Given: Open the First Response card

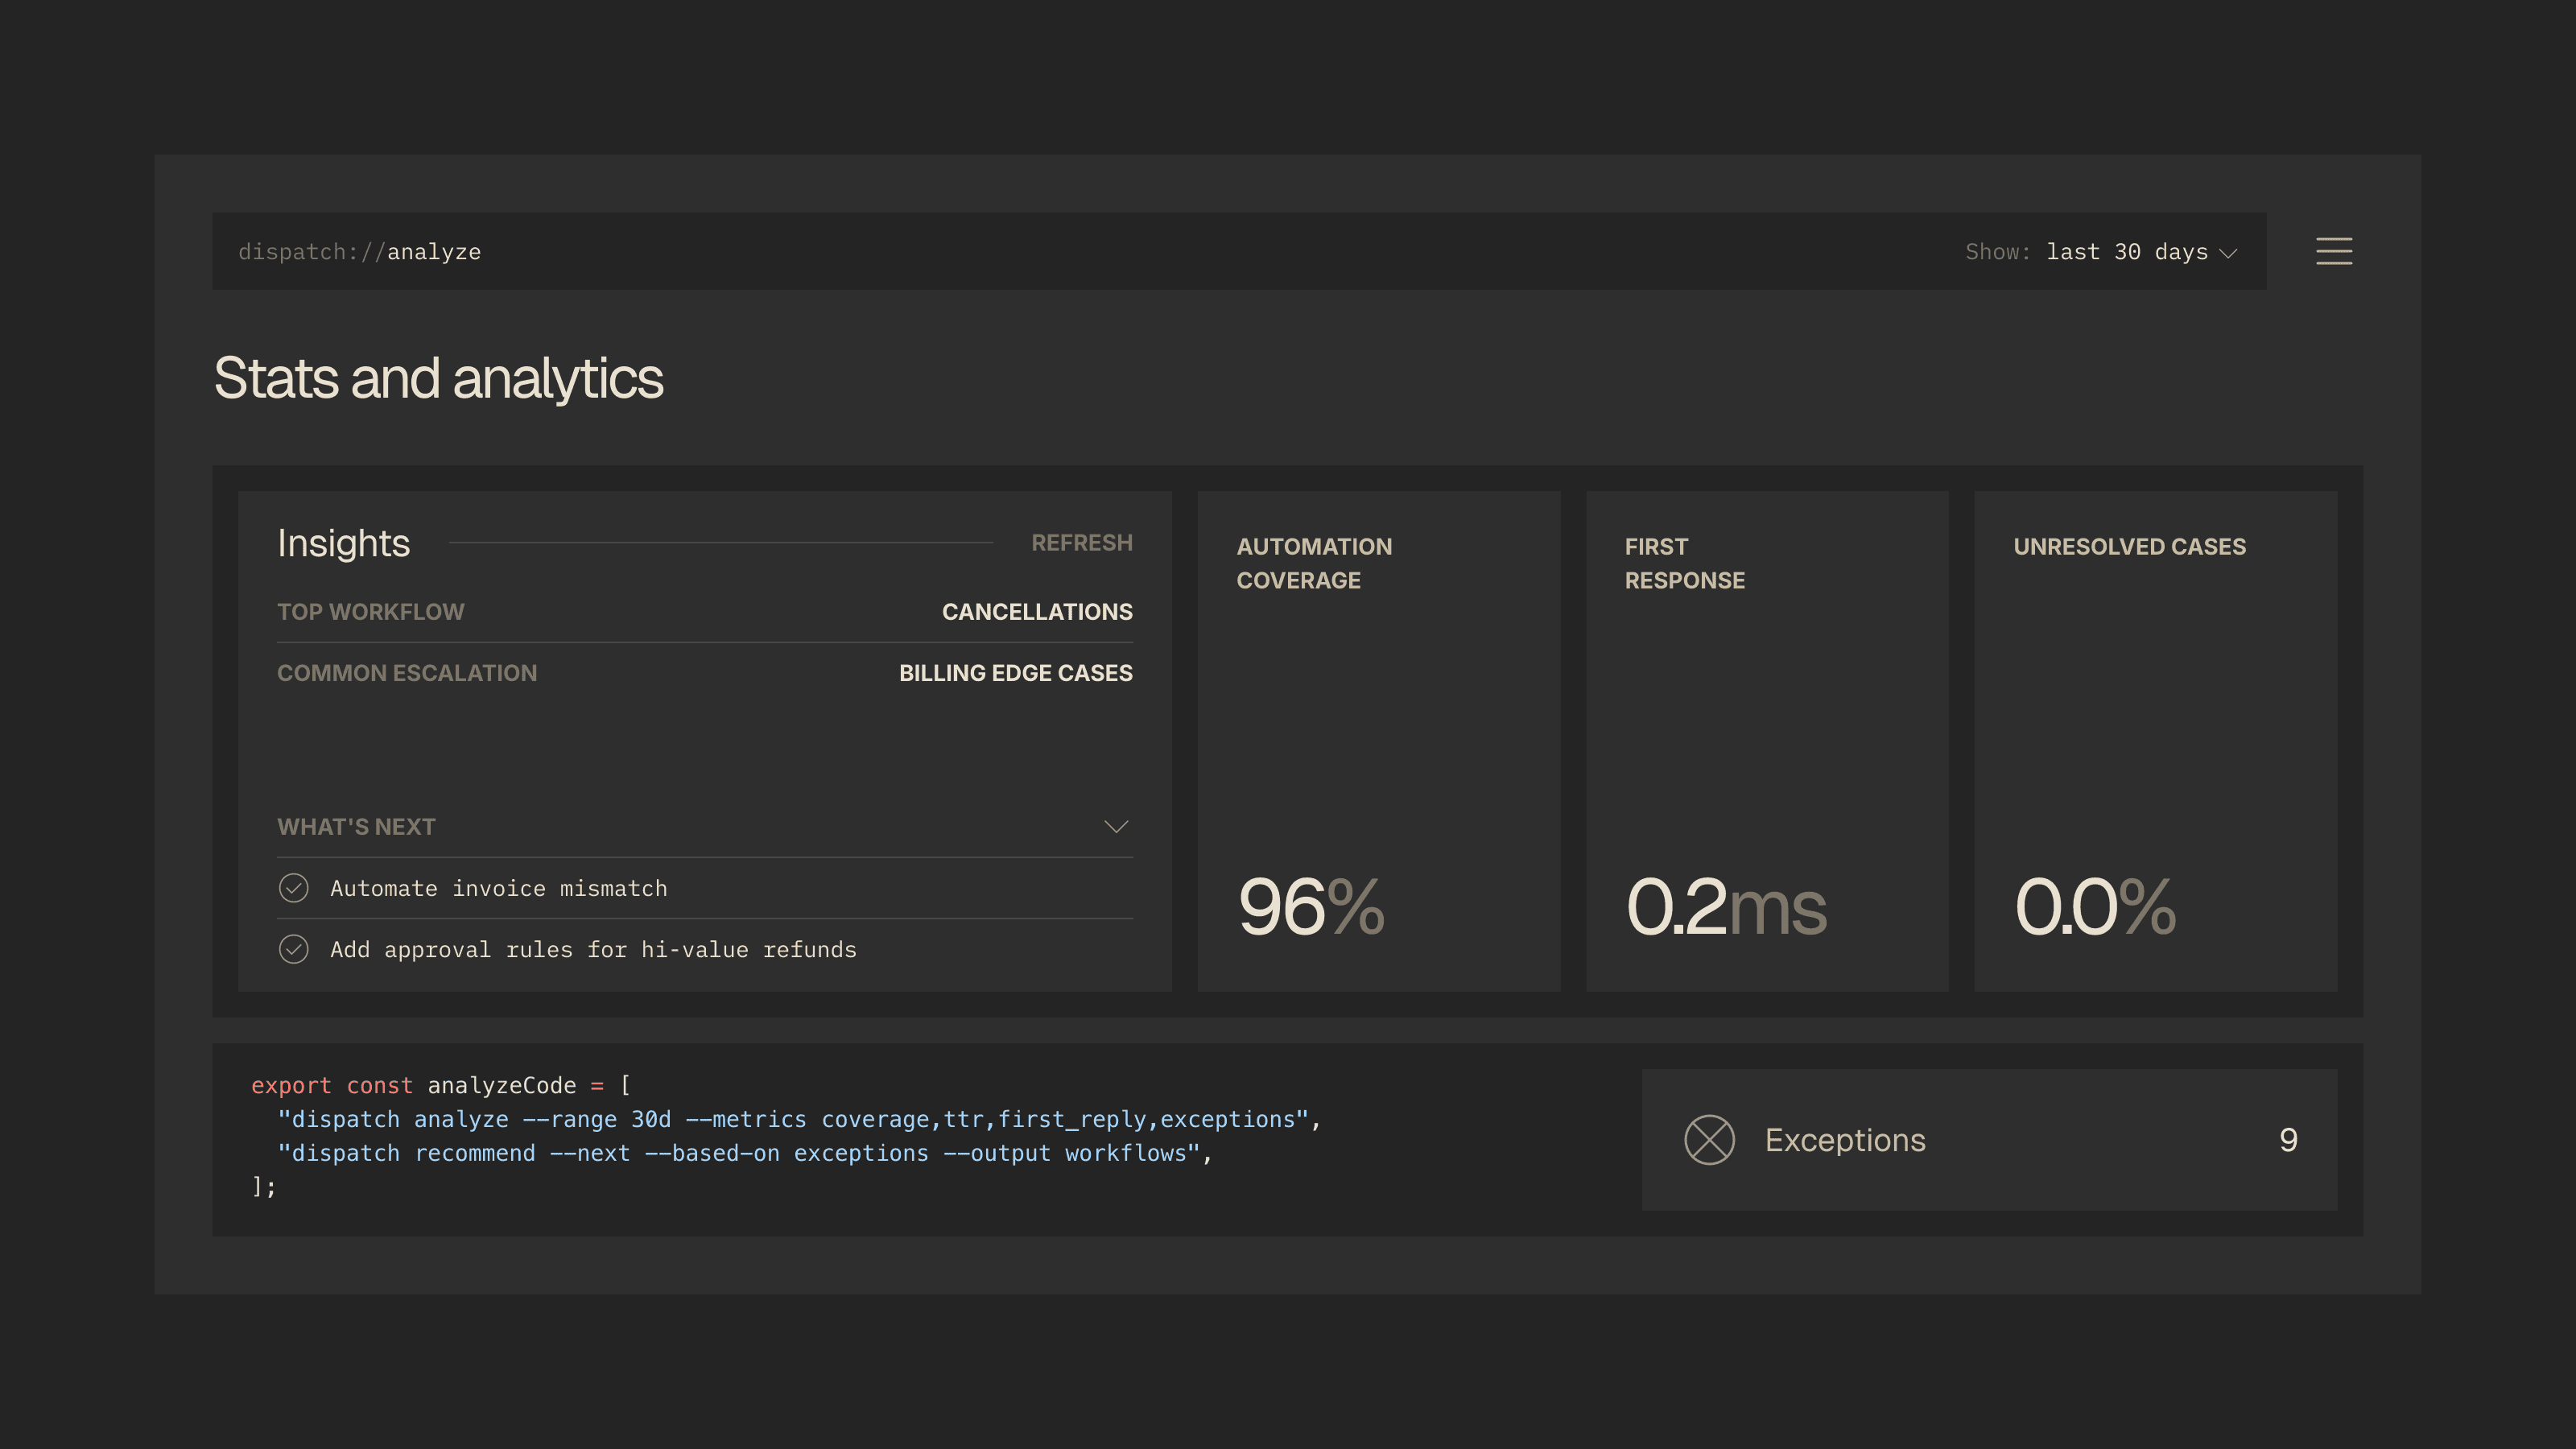Looking at the screenshot, I should pyautogui.click(x=1766, y=740).
